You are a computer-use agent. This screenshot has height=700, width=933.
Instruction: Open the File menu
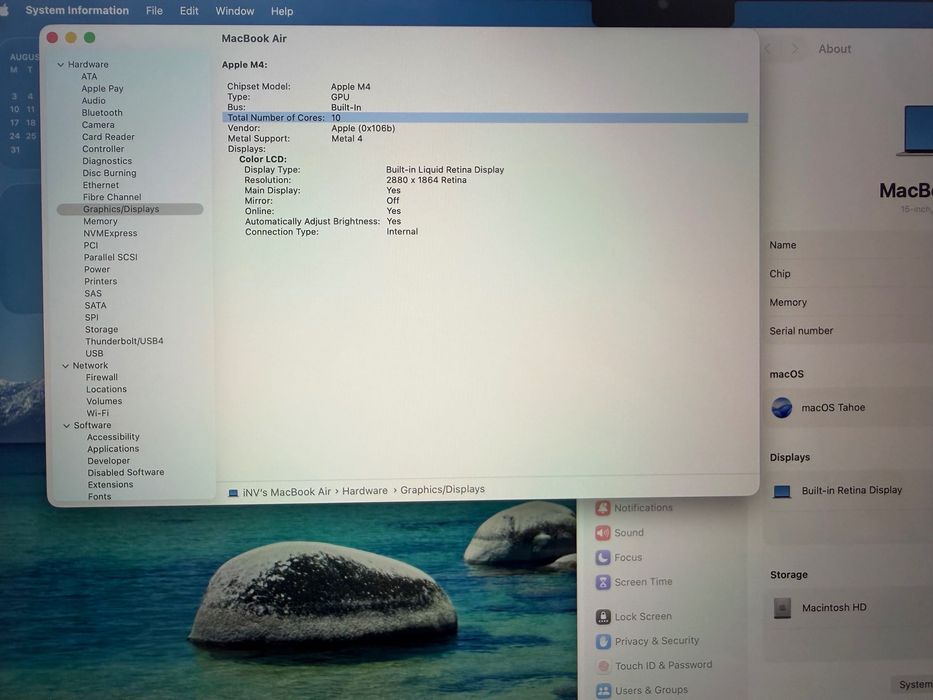154,11
